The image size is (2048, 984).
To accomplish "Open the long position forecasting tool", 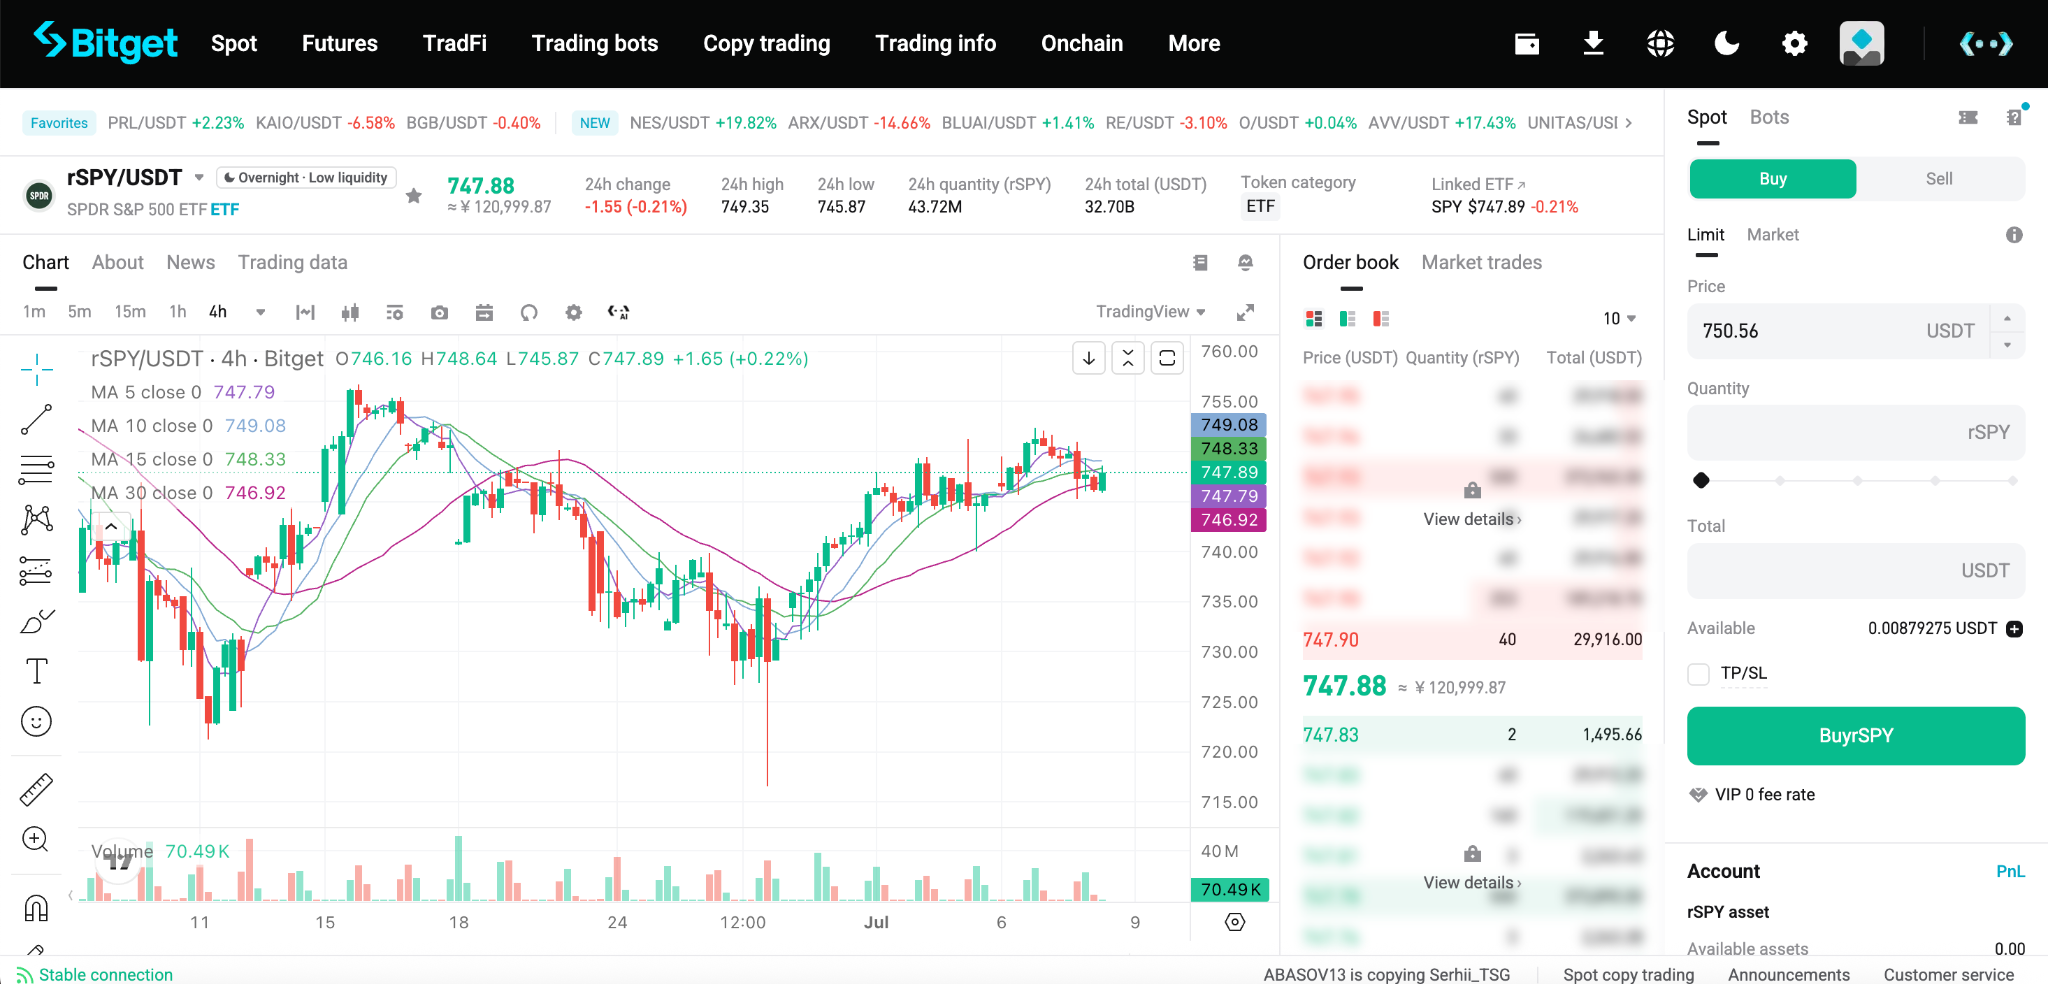I will click(x=37, y=571).
